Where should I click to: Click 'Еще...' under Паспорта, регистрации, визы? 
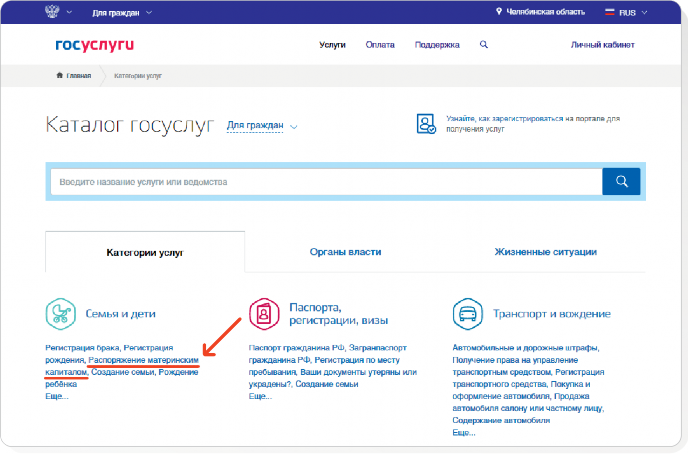pos(261,397)
